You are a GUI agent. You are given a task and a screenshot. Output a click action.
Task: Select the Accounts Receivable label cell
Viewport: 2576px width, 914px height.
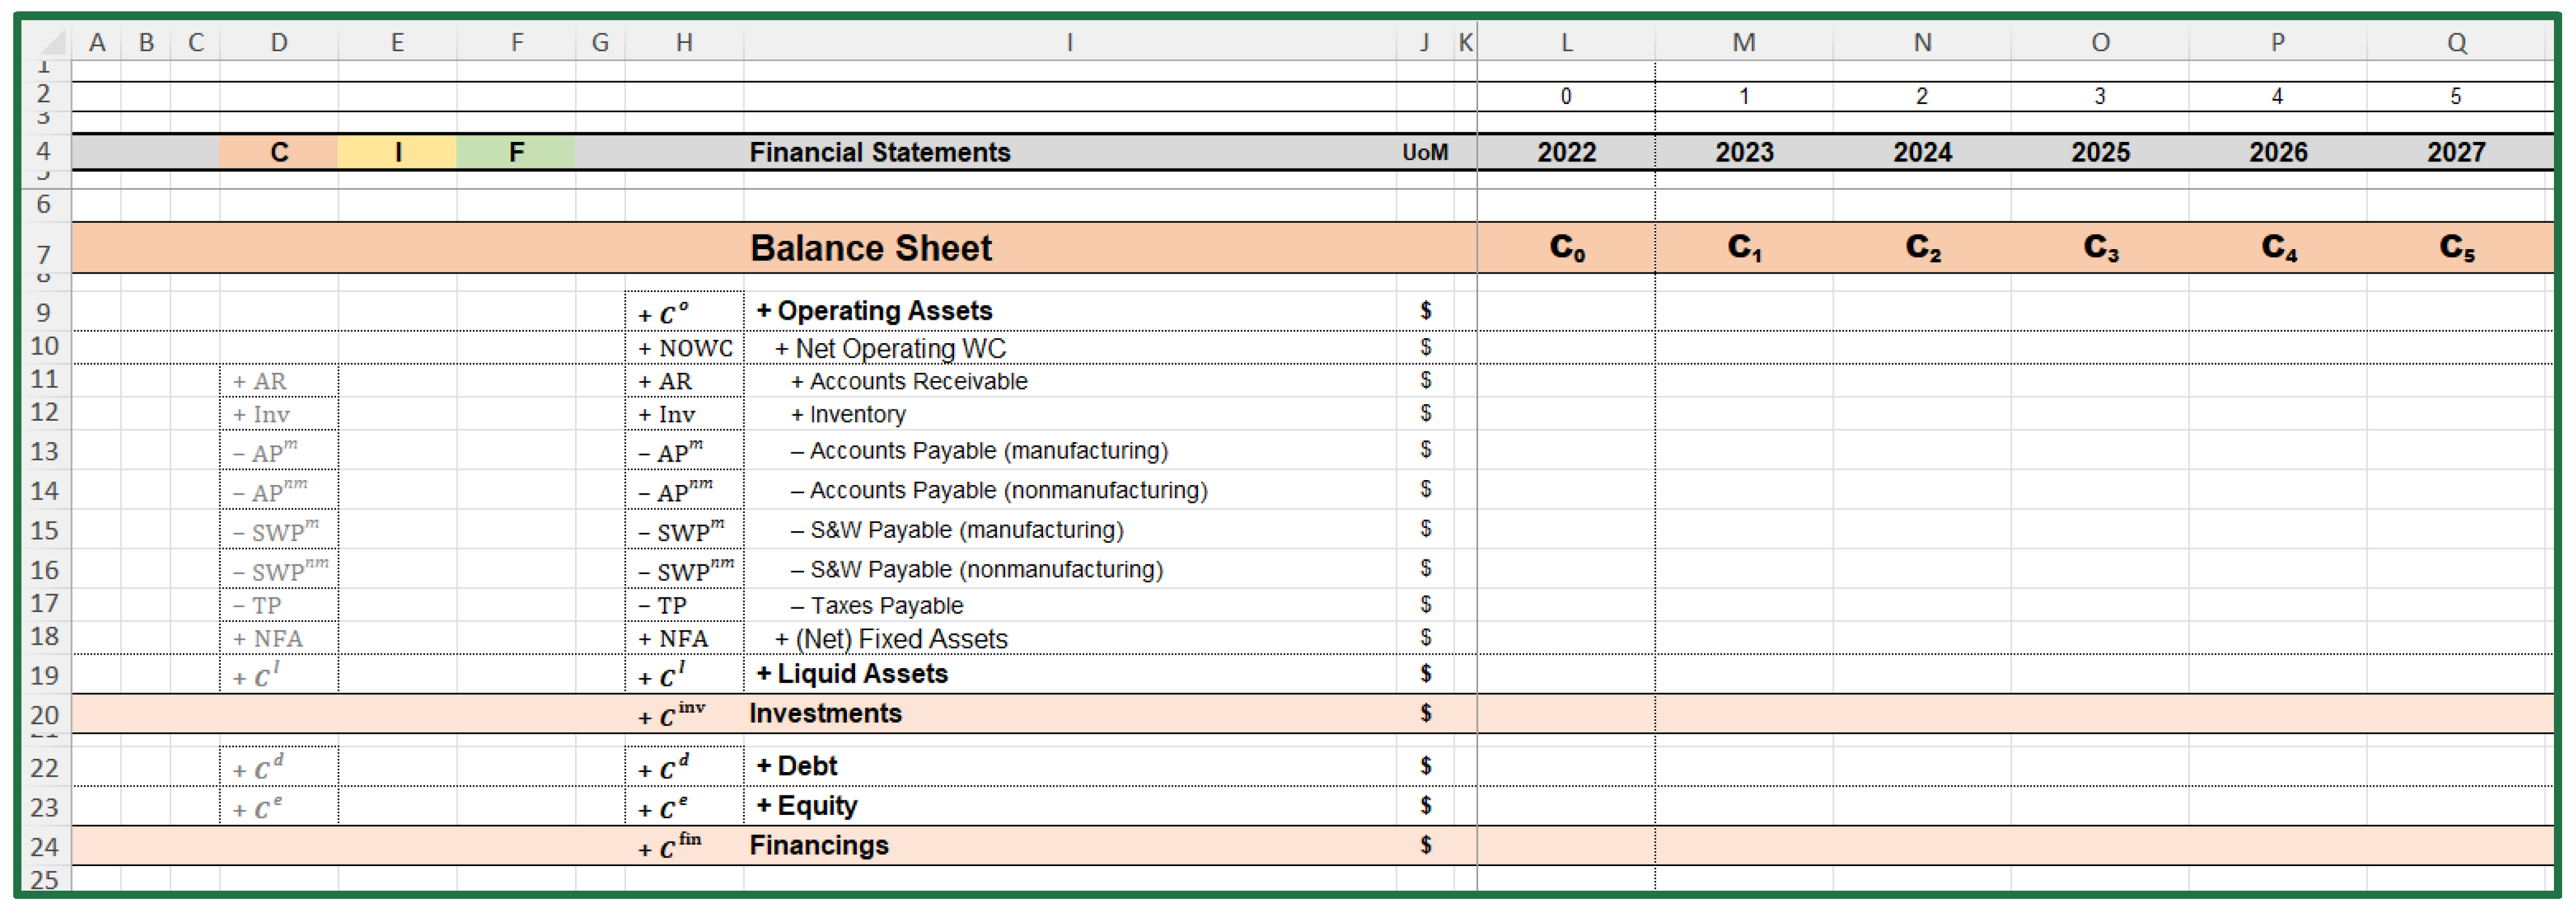(x=918, y=381)
